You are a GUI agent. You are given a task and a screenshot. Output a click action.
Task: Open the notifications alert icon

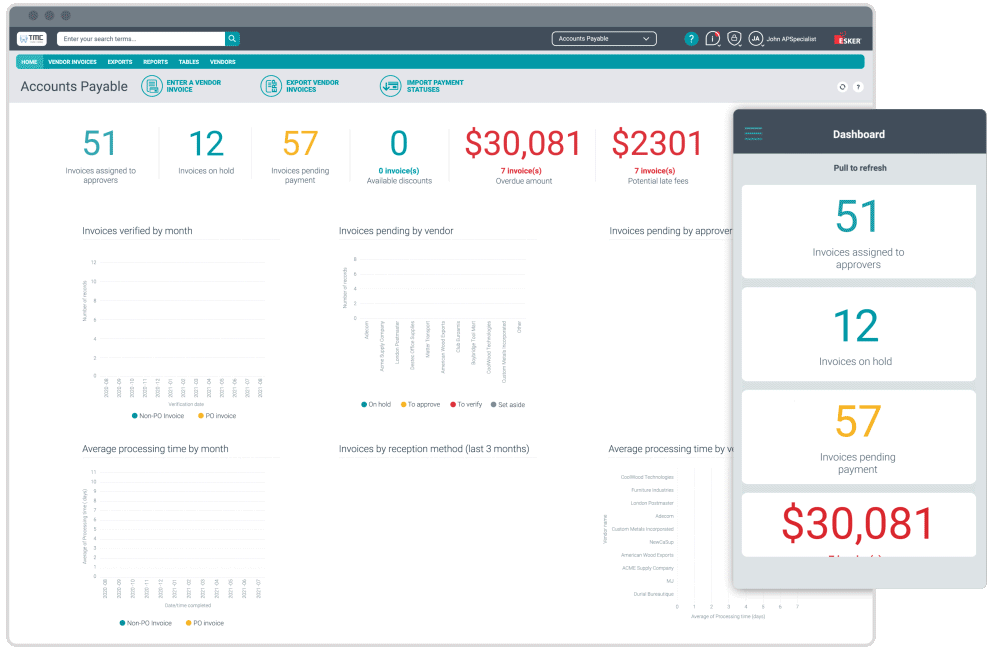(x=713, y=39)
